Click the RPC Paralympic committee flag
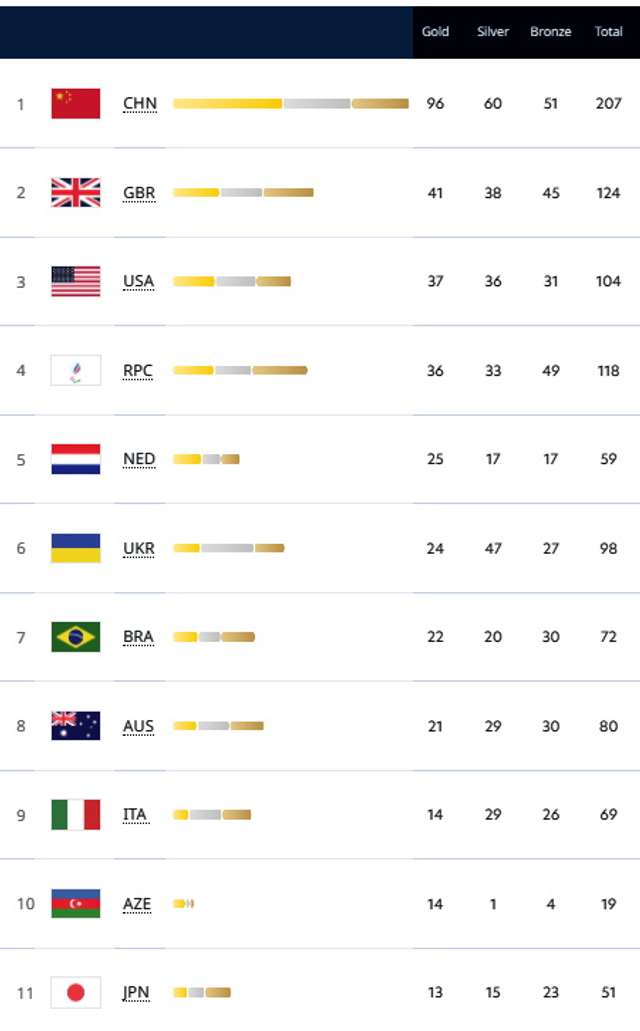640x1031 pixels. coord(76,370)
